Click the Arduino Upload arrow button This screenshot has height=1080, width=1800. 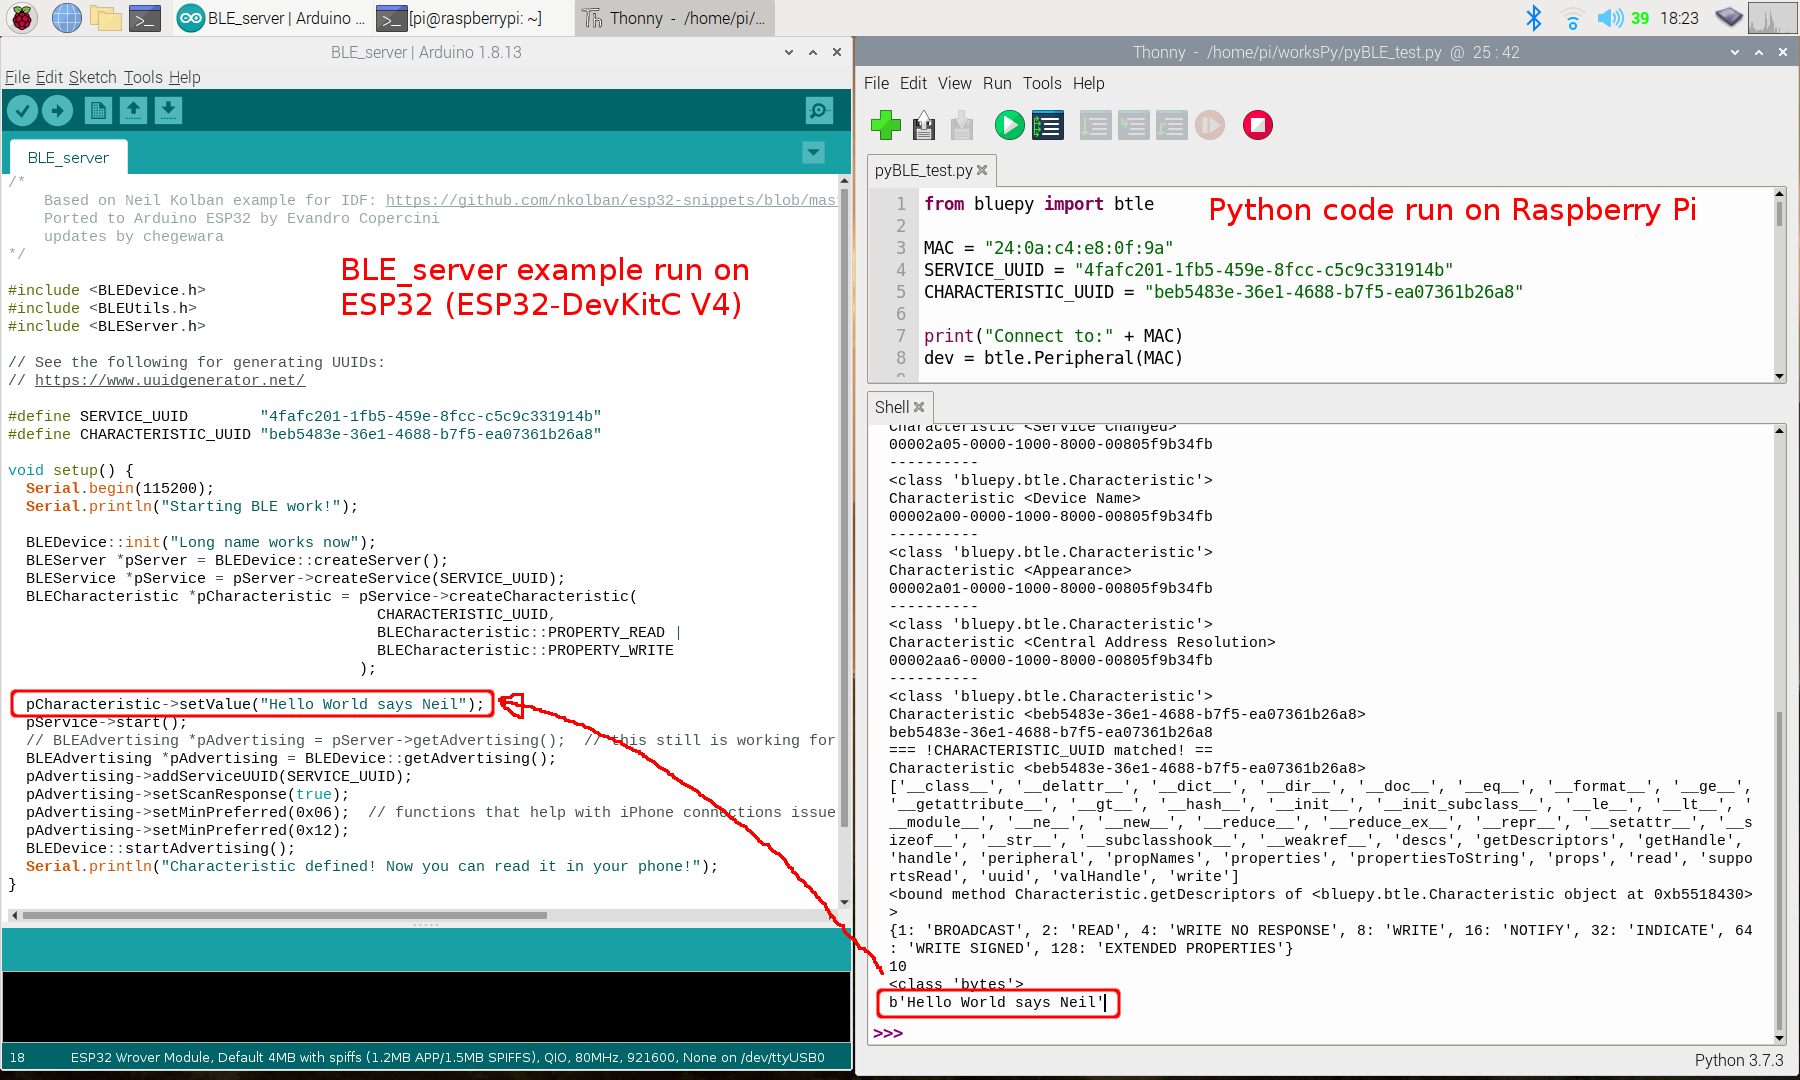[58, 111]
